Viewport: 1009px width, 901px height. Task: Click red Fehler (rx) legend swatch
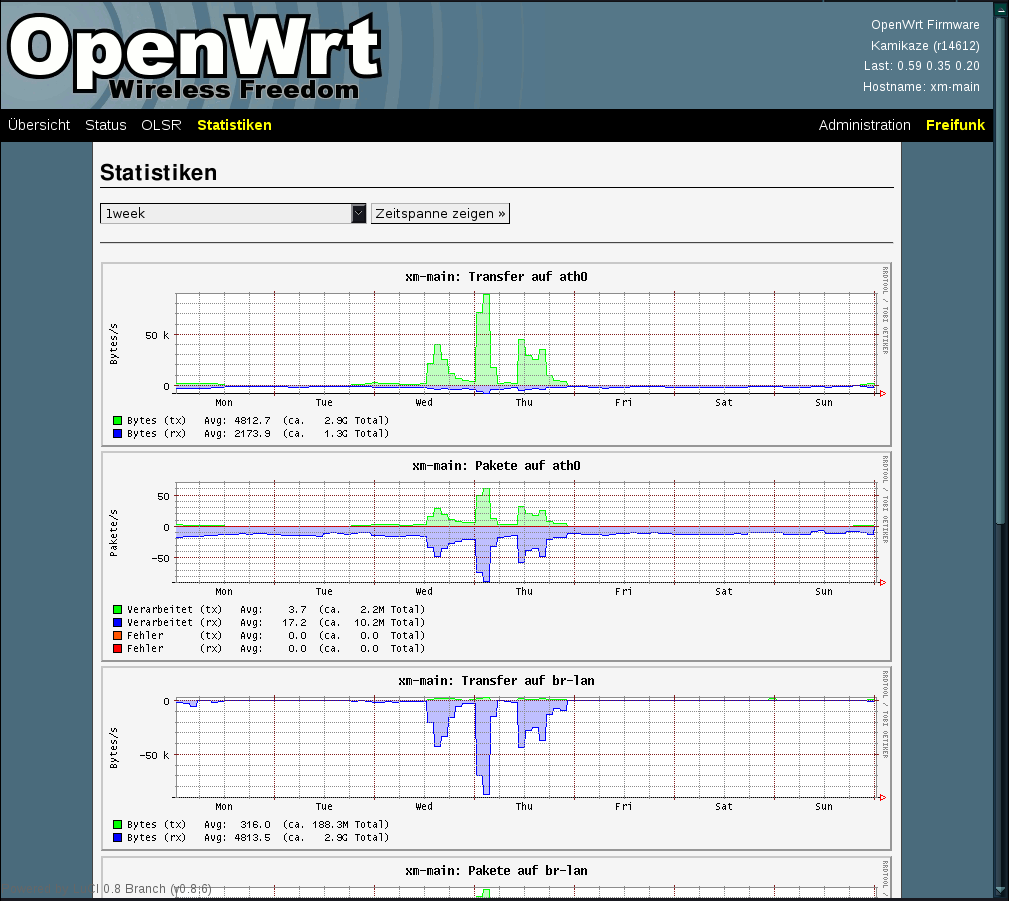coord(118,649)
